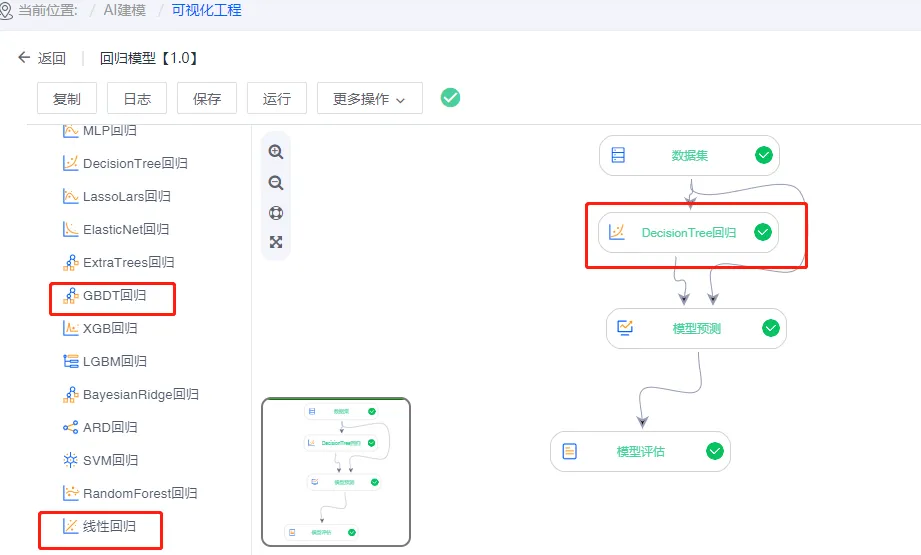
Task: Click the 保存 button
Action: pyautogui.click(x=207, y=99)
